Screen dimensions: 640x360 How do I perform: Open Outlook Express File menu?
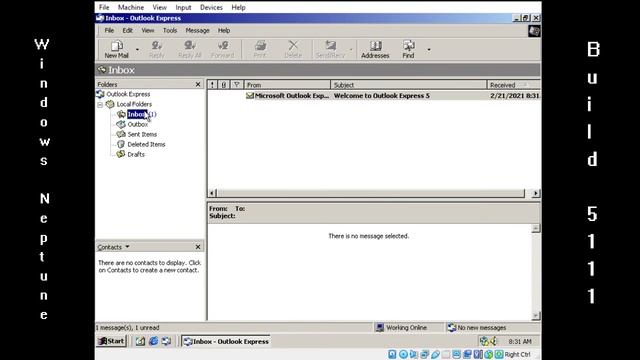coord(109,31)
